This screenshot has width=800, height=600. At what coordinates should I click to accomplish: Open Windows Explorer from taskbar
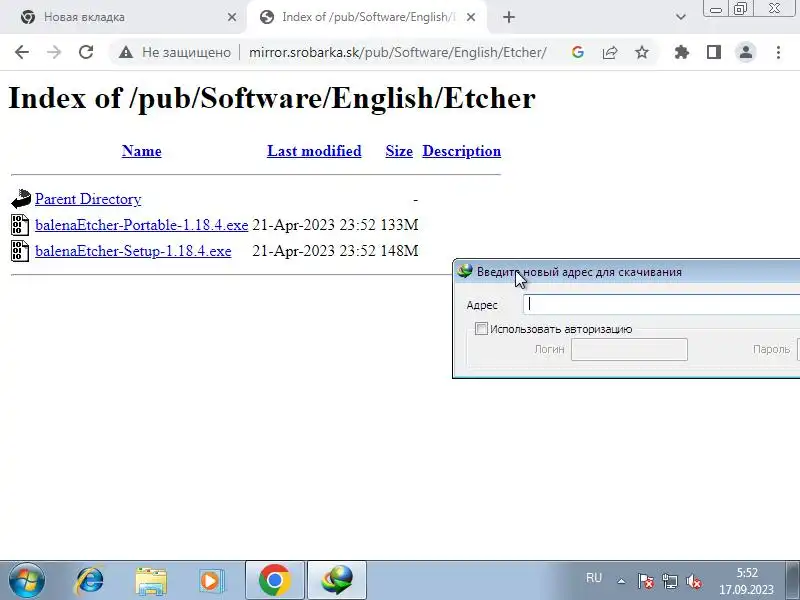pos(151,581)
